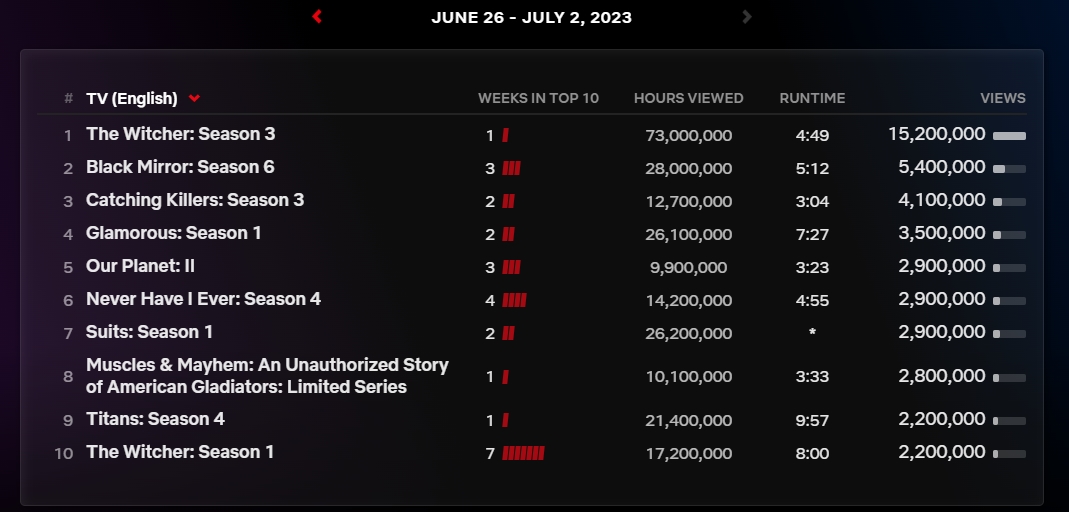Viewport: 1069px width, 512px height.
Task: Click the asterisk in Suits runtime cell
Action: click(812, 333)
